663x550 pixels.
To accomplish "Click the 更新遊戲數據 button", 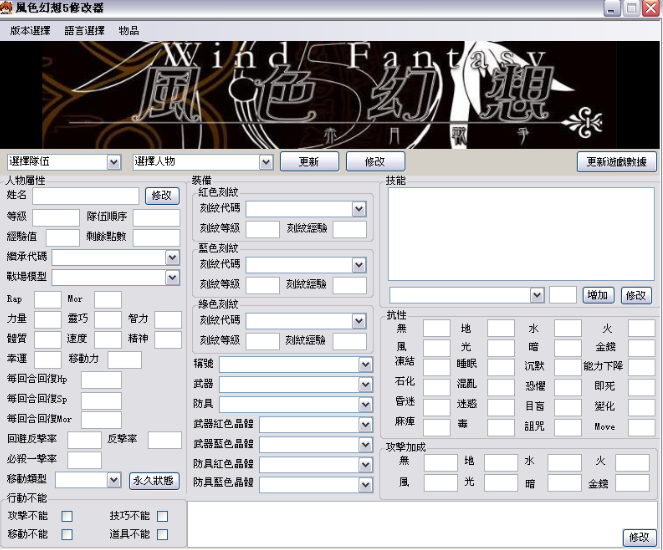I will [x=616, y=161].
